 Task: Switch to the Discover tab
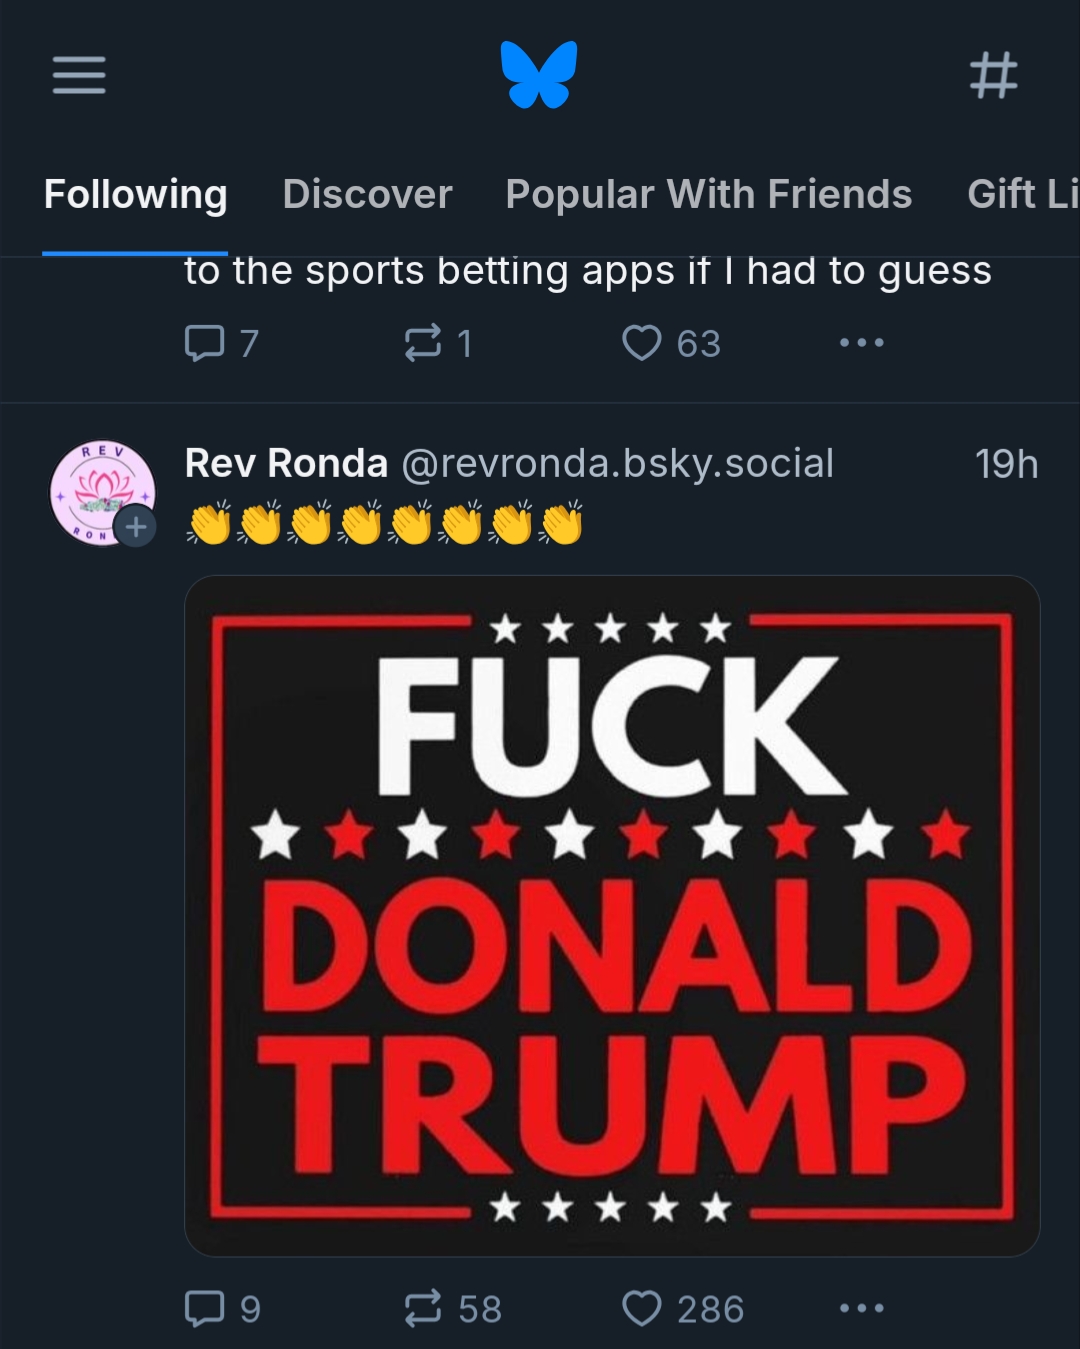[x=367, y=194]
